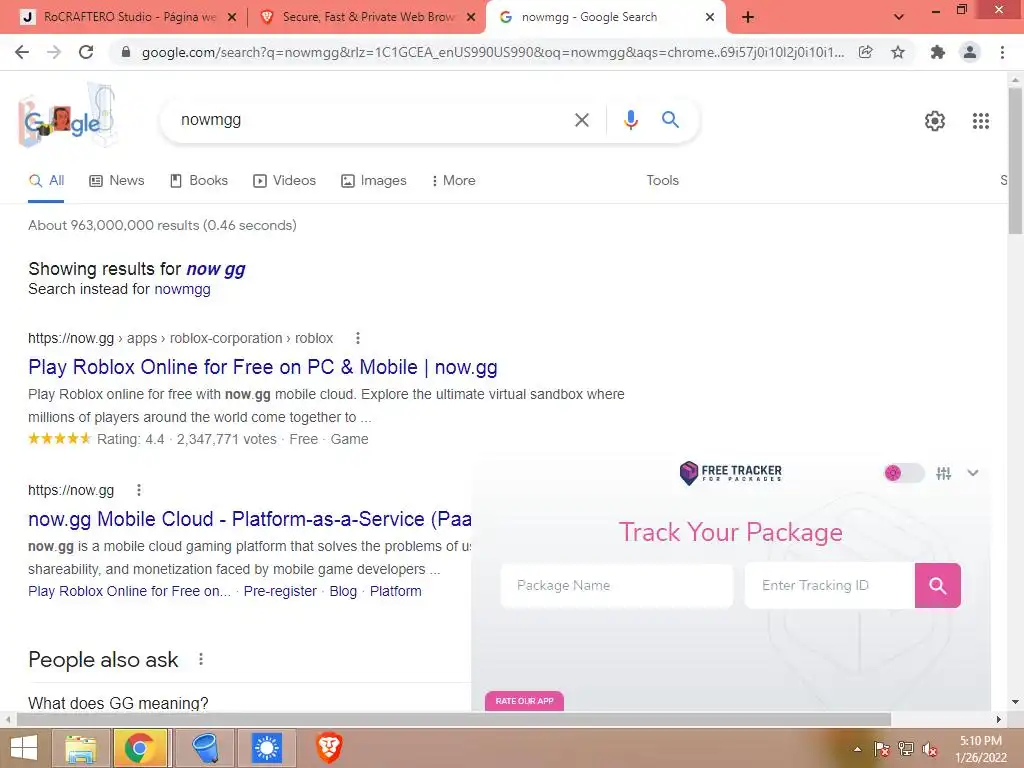Click the vertical page scrollbar thumb
1024x768 pixels.
click(1015, 160)
